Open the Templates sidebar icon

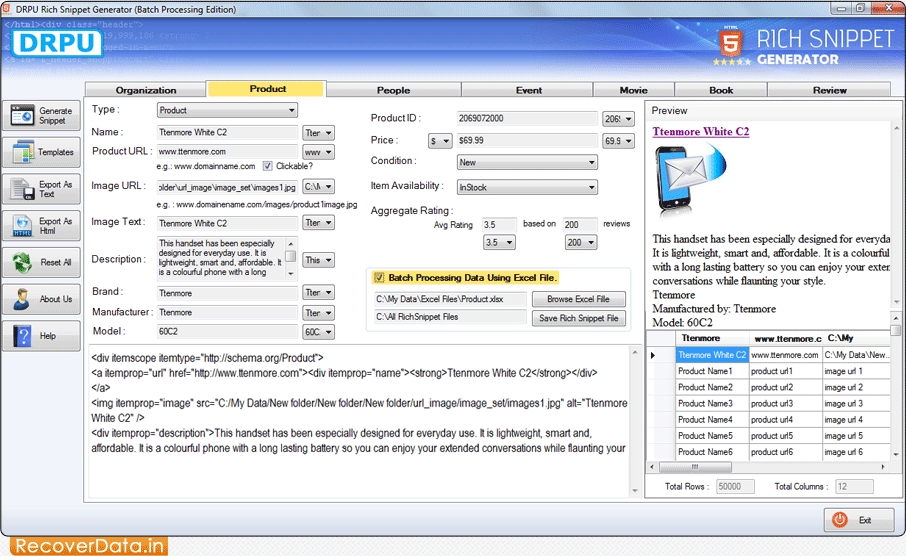(x=23, y=152)
